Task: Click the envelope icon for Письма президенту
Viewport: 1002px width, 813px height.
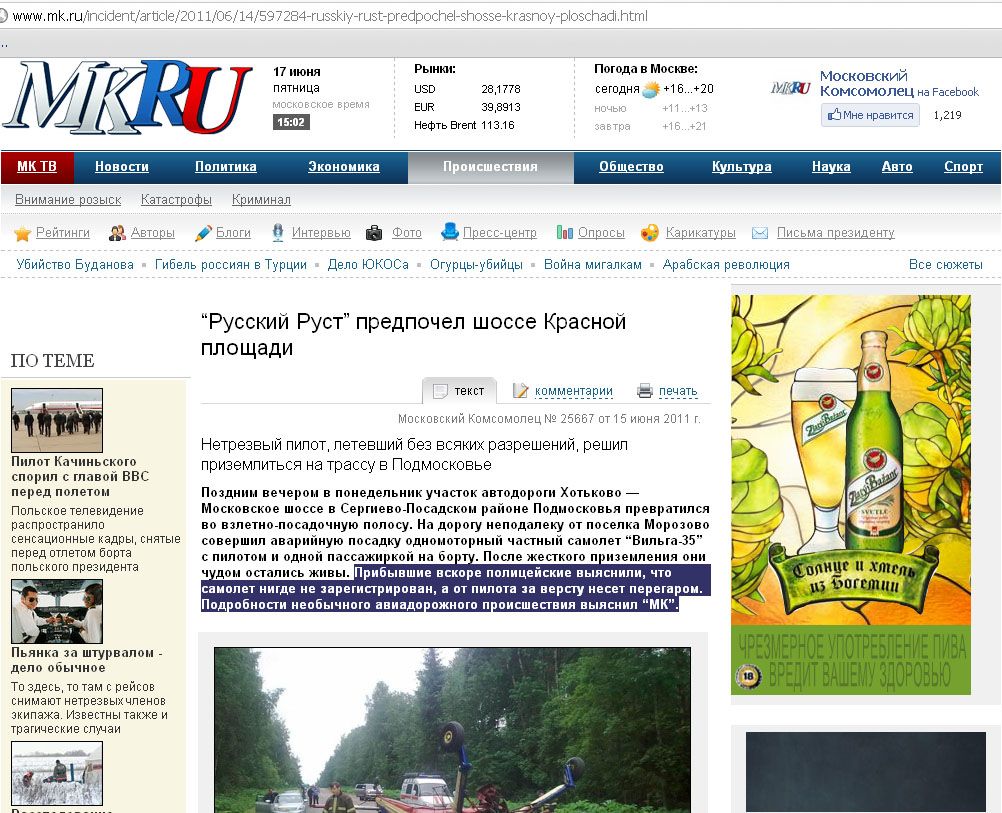Action: point(760,233)
